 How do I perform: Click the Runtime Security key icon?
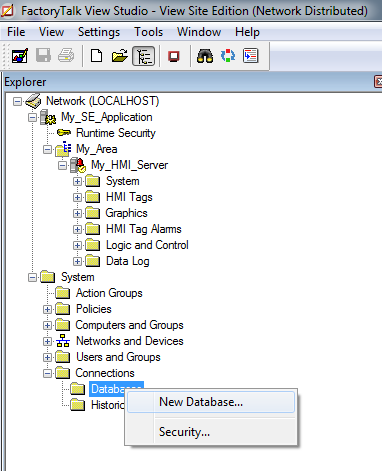click(x=64, y=133)
